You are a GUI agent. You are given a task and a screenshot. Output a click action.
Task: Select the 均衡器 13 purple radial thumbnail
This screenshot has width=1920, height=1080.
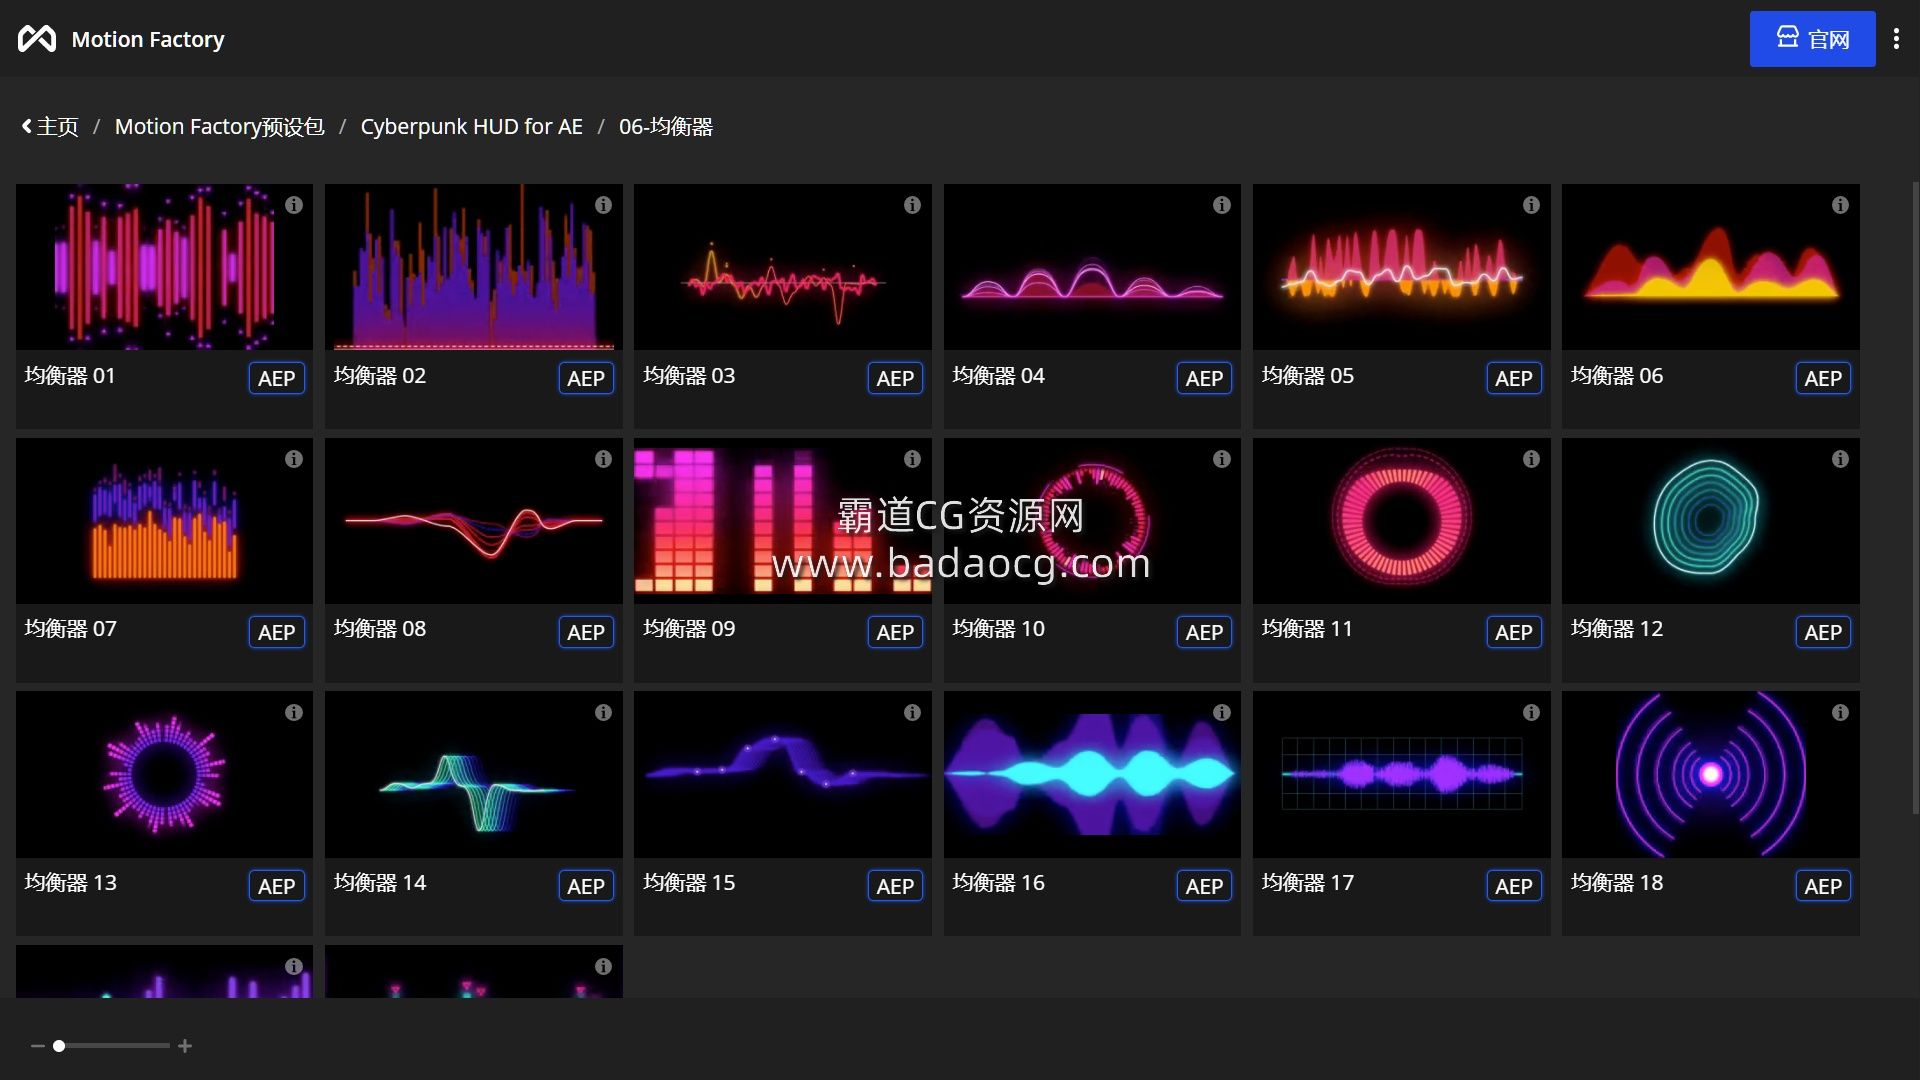pyautogui.click(x=164, y=775)
